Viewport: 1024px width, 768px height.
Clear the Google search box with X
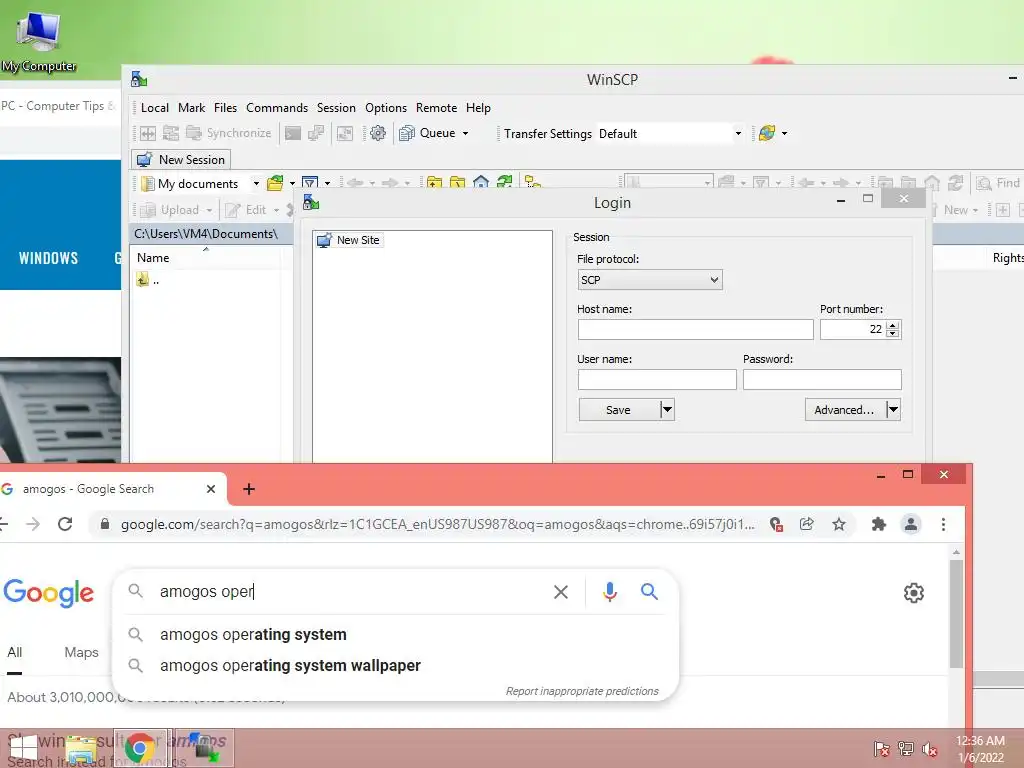[560, 592]
